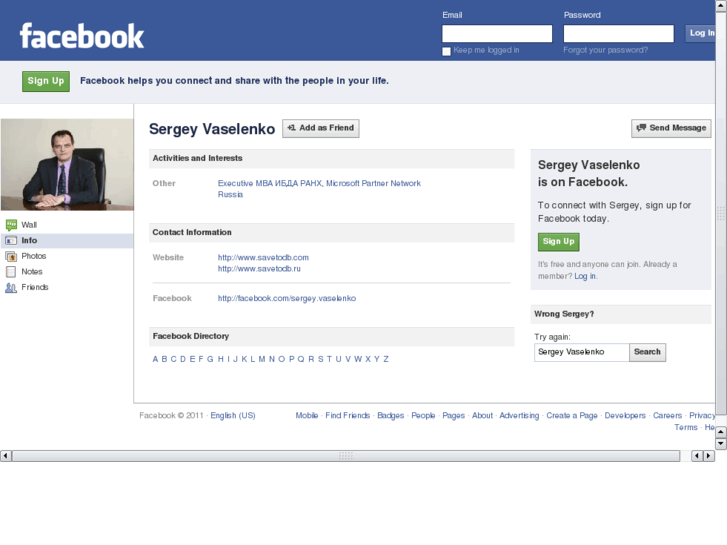Open directory letter M
The image size is (727, 545).
[262, 359]
